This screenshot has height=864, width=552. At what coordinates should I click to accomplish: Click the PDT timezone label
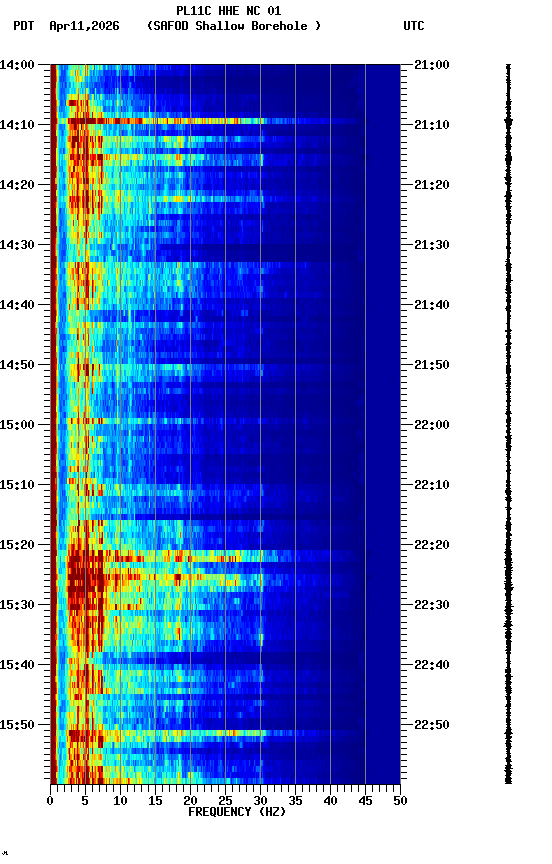(24, 26)
